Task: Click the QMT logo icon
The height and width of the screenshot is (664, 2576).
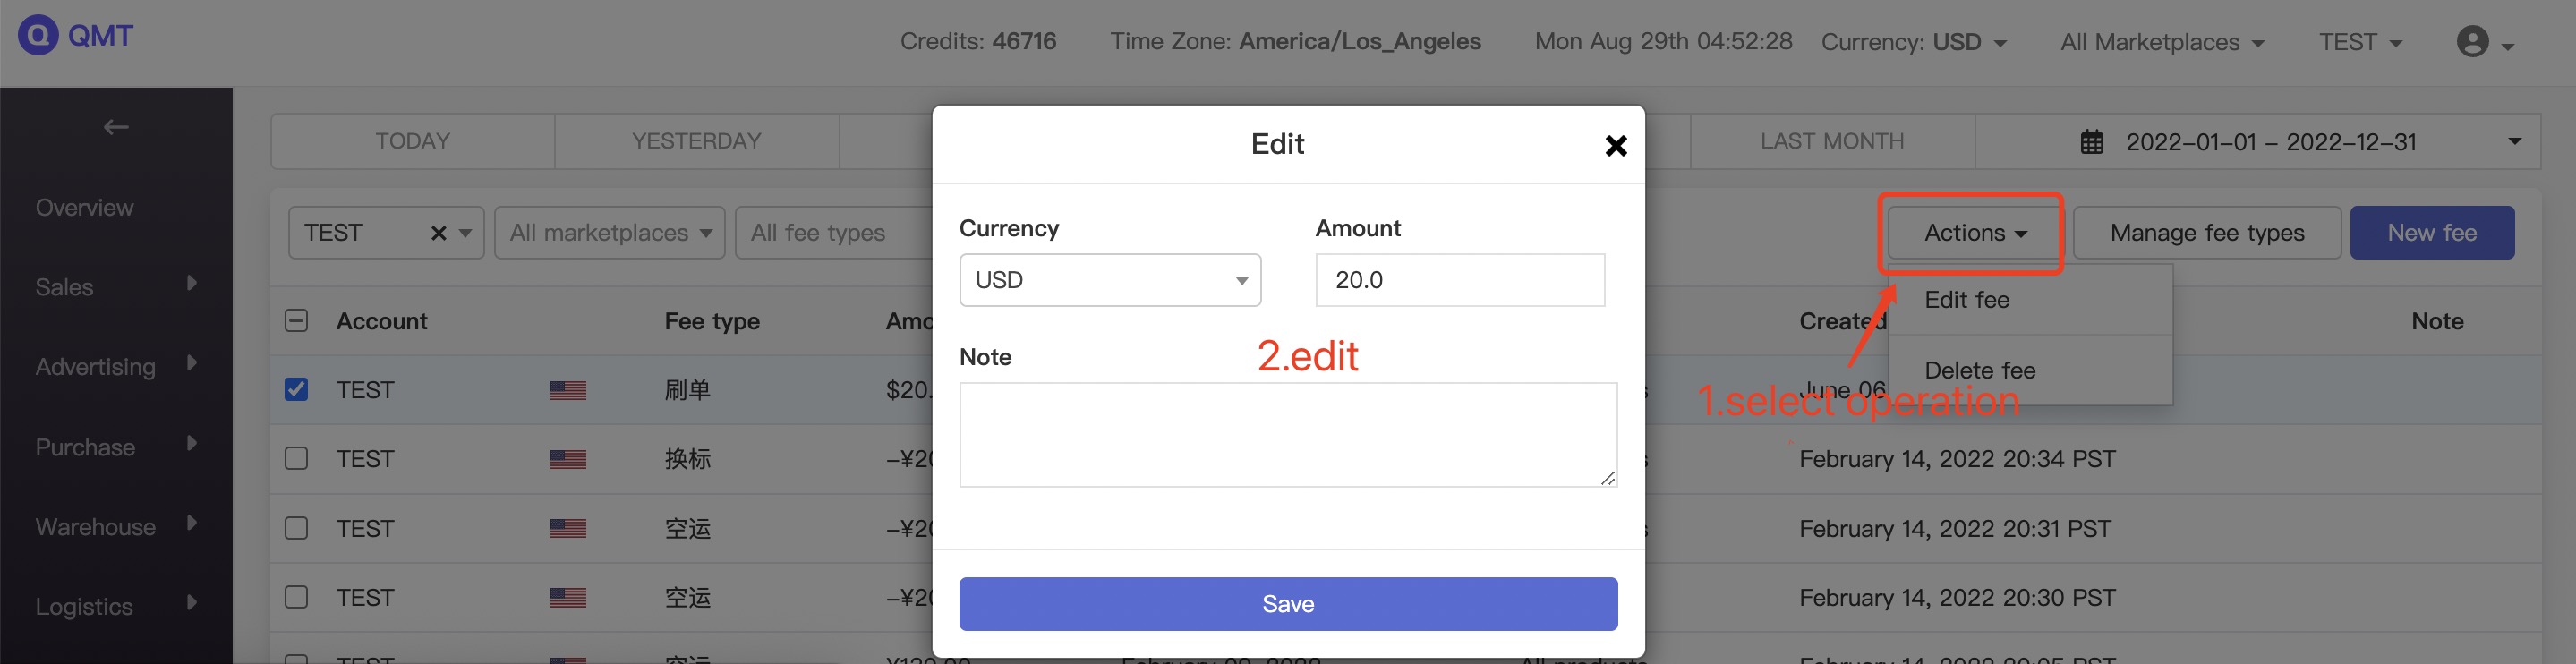Action: (38, 35)
